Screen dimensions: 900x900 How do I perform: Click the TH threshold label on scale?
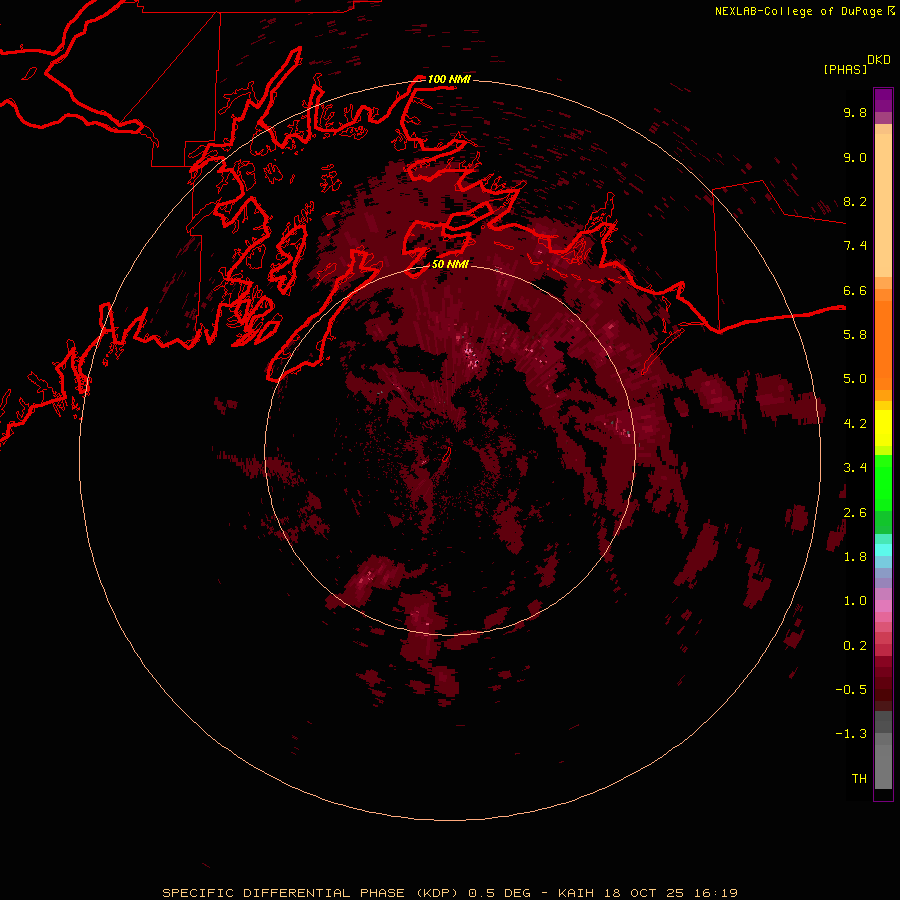tap(859, 779)
